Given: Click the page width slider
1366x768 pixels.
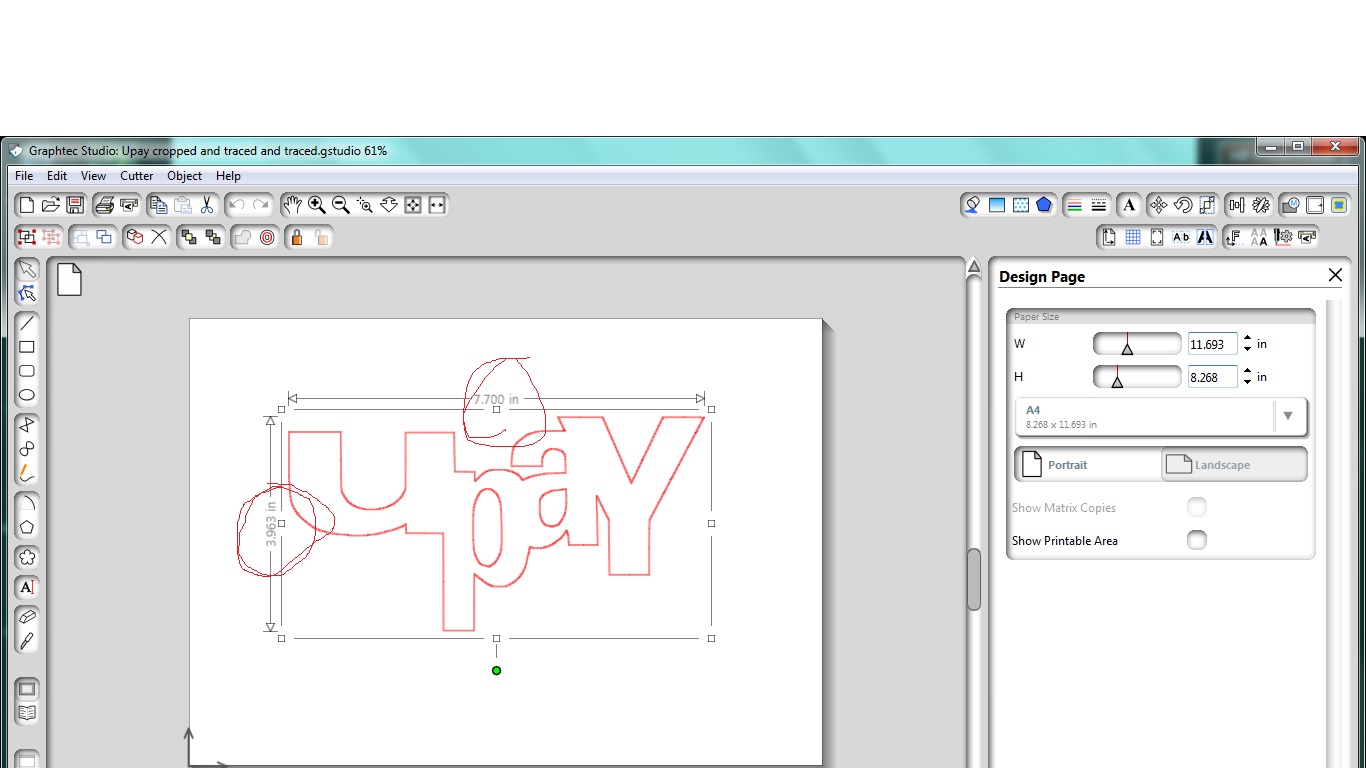Looking at the screenshot, I should [1137, 344].
